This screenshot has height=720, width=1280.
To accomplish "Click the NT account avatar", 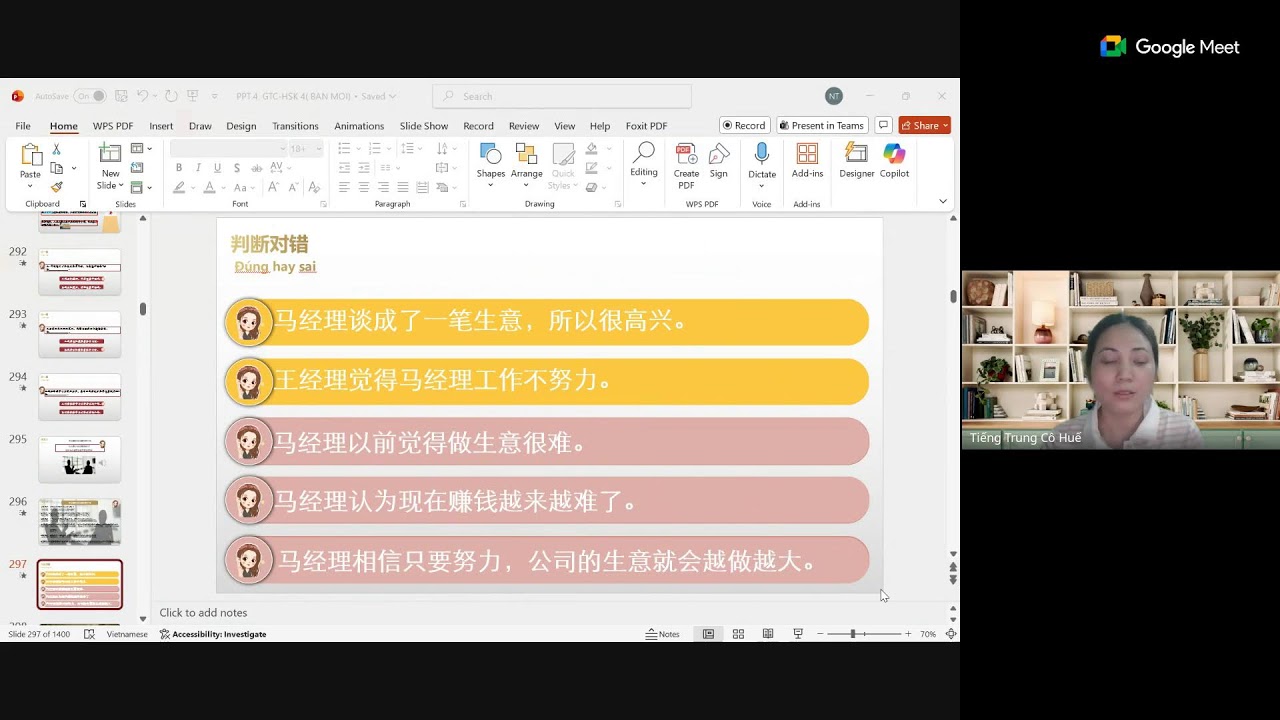I will click(x=834, y=96).
